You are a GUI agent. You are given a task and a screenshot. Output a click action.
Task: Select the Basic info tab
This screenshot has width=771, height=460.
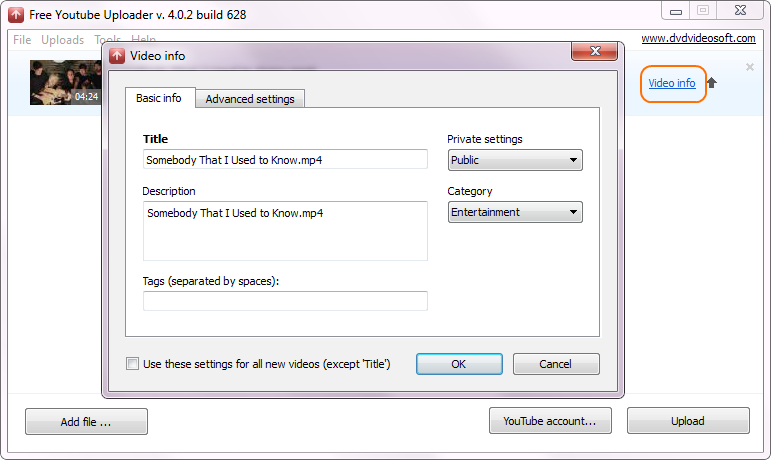(159, 98)
